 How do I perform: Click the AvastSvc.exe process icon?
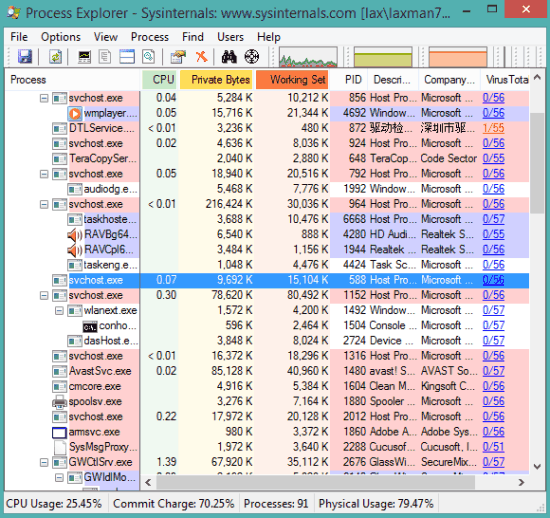[59, 371]
